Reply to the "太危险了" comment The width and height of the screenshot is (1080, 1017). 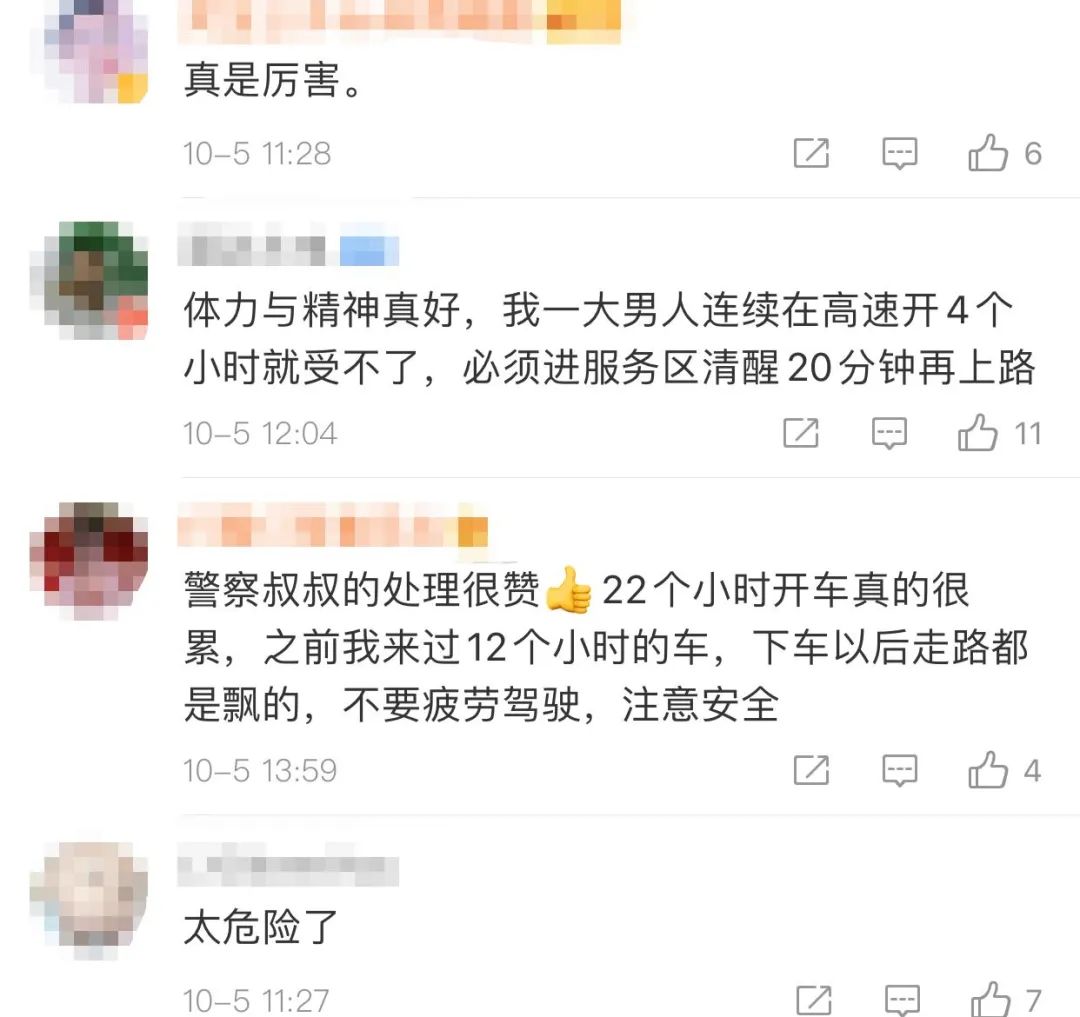click(902, 1000)
